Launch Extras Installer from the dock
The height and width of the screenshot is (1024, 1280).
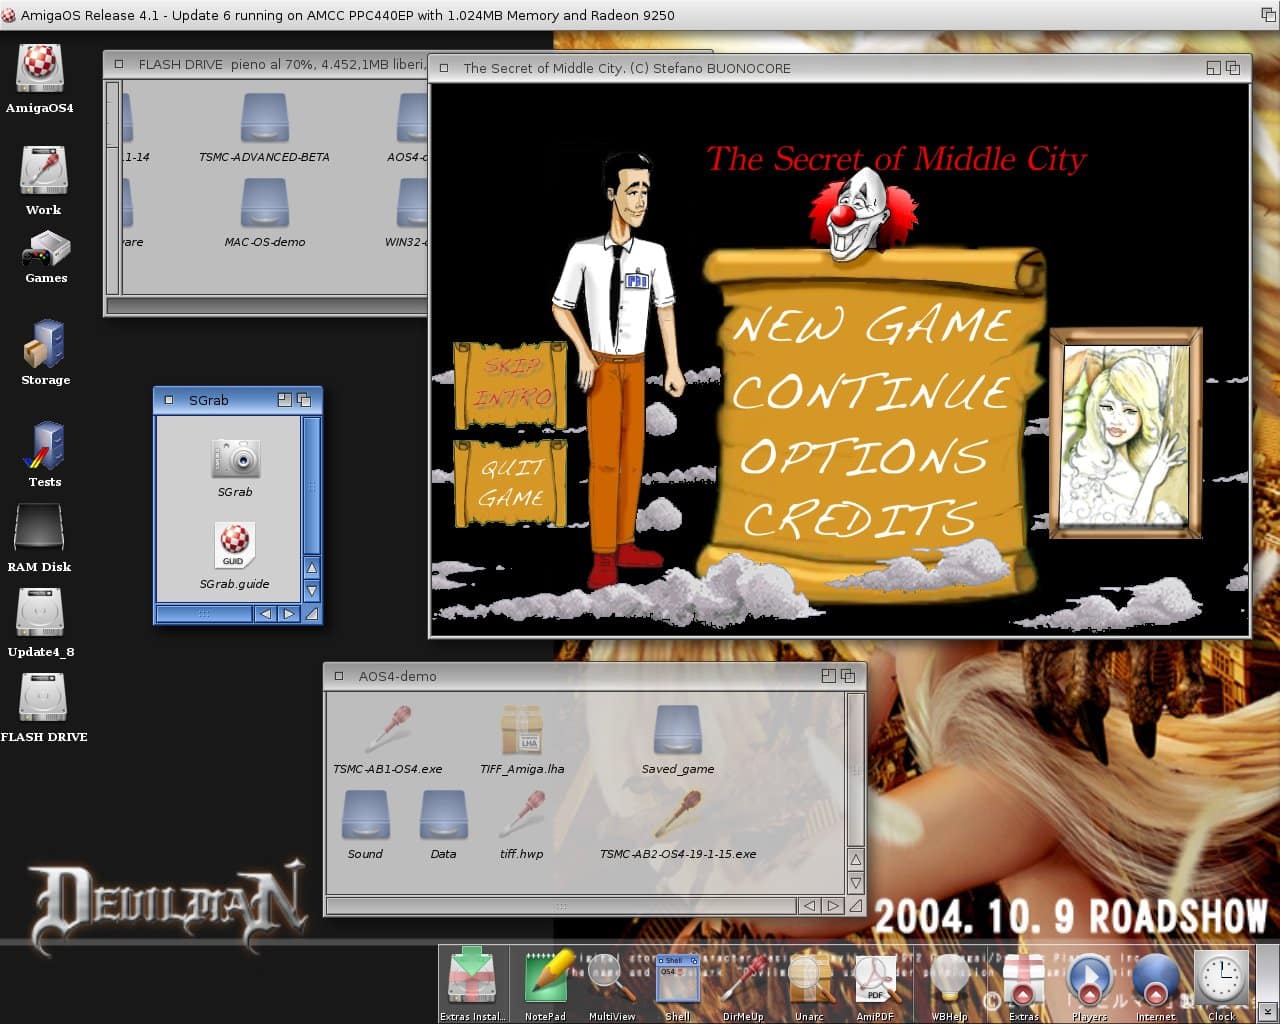pos(473,977)
